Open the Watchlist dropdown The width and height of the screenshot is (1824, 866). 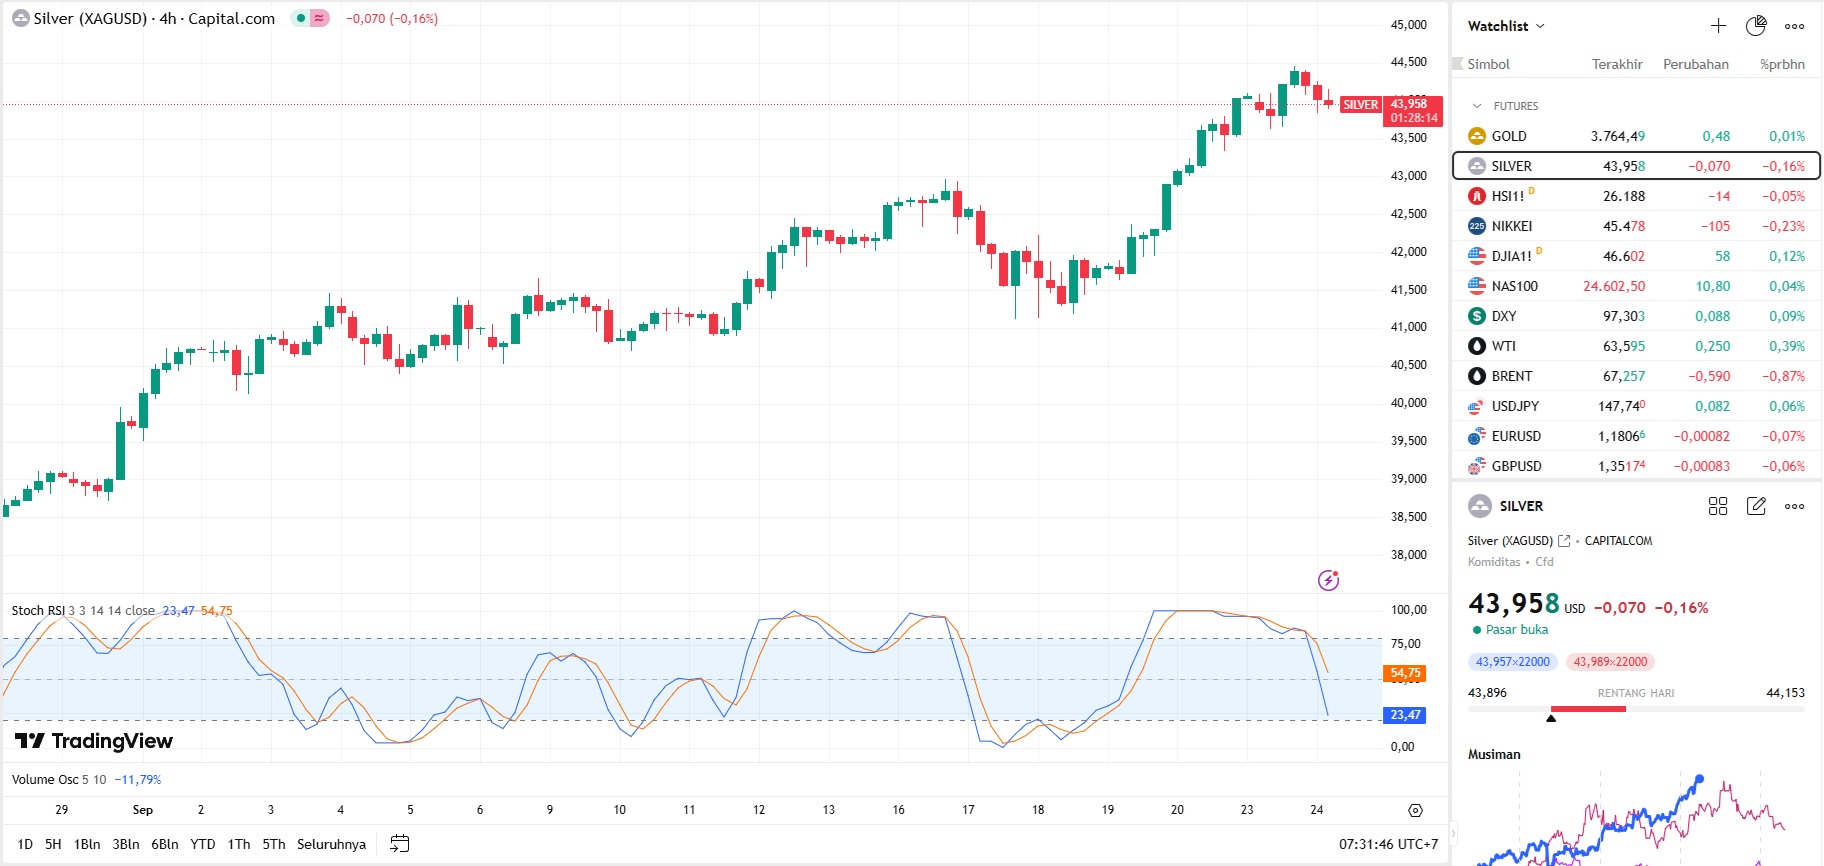pos(1506,26)
